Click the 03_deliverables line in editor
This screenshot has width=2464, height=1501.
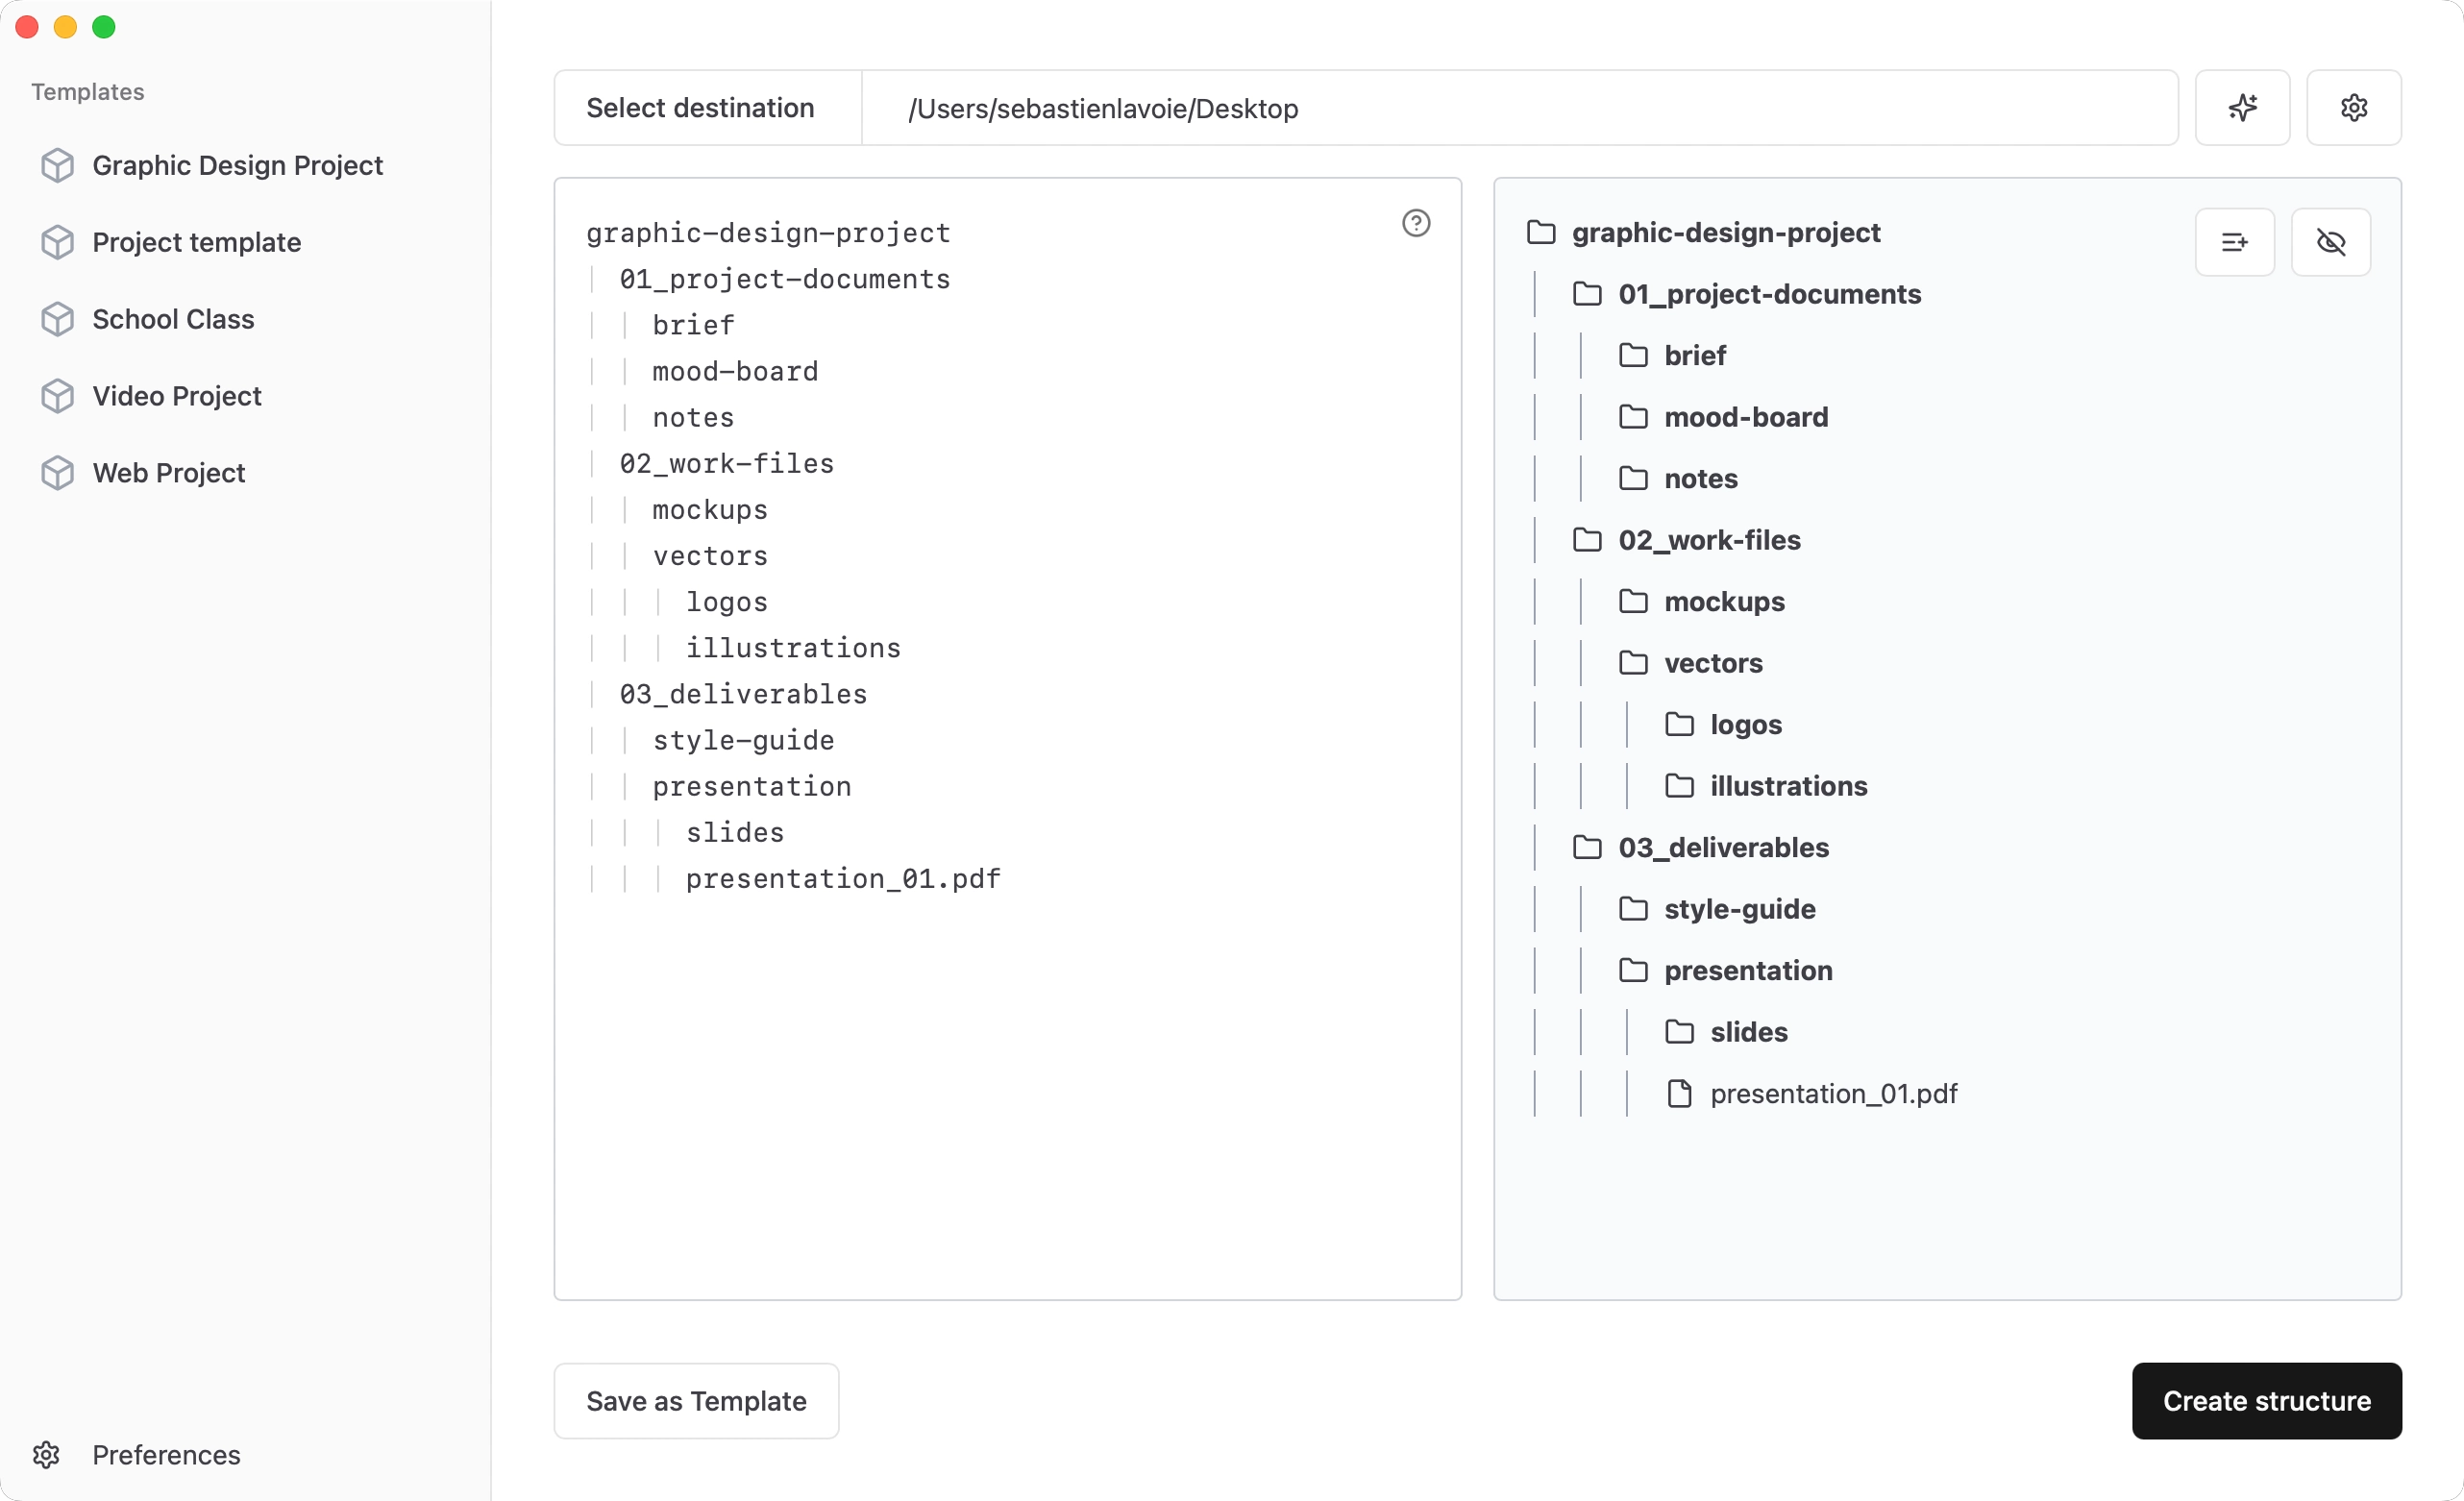[742, 694]
